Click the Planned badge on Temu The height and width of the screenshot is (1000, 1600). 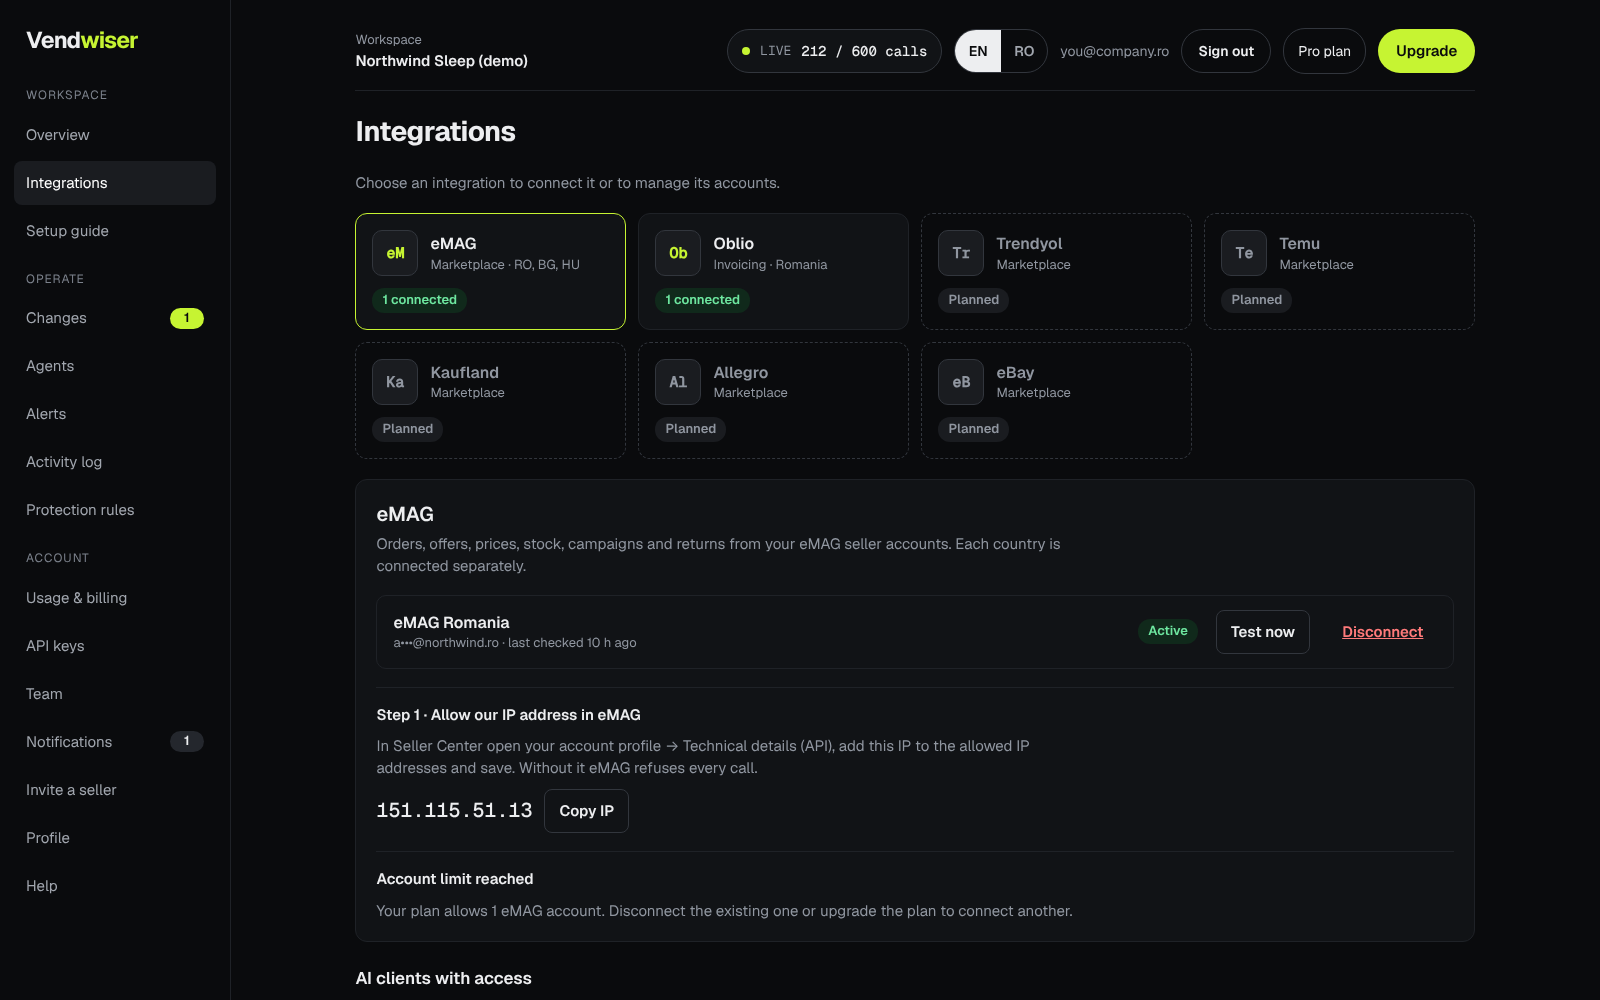(1256, 300)
